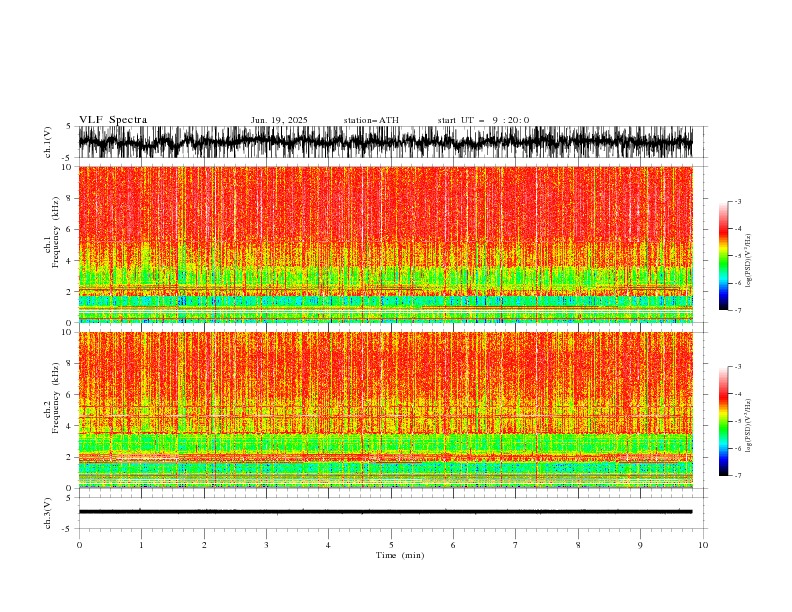Click the "-7" label on ch.2 color bar

[x=737, y=476]
